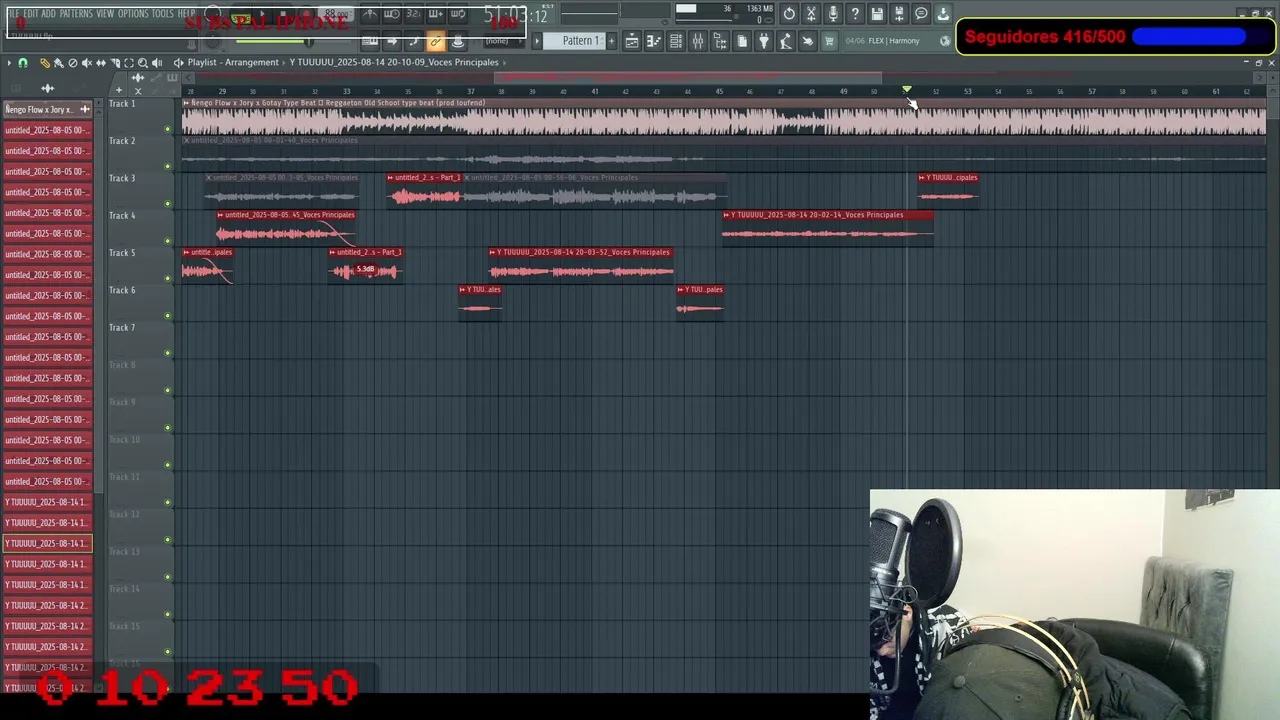The height and width of the screenshot is (720, 1280).
Task: Select untitled_2 Part_1 clip on Track 3
Action: pos(425,190)
